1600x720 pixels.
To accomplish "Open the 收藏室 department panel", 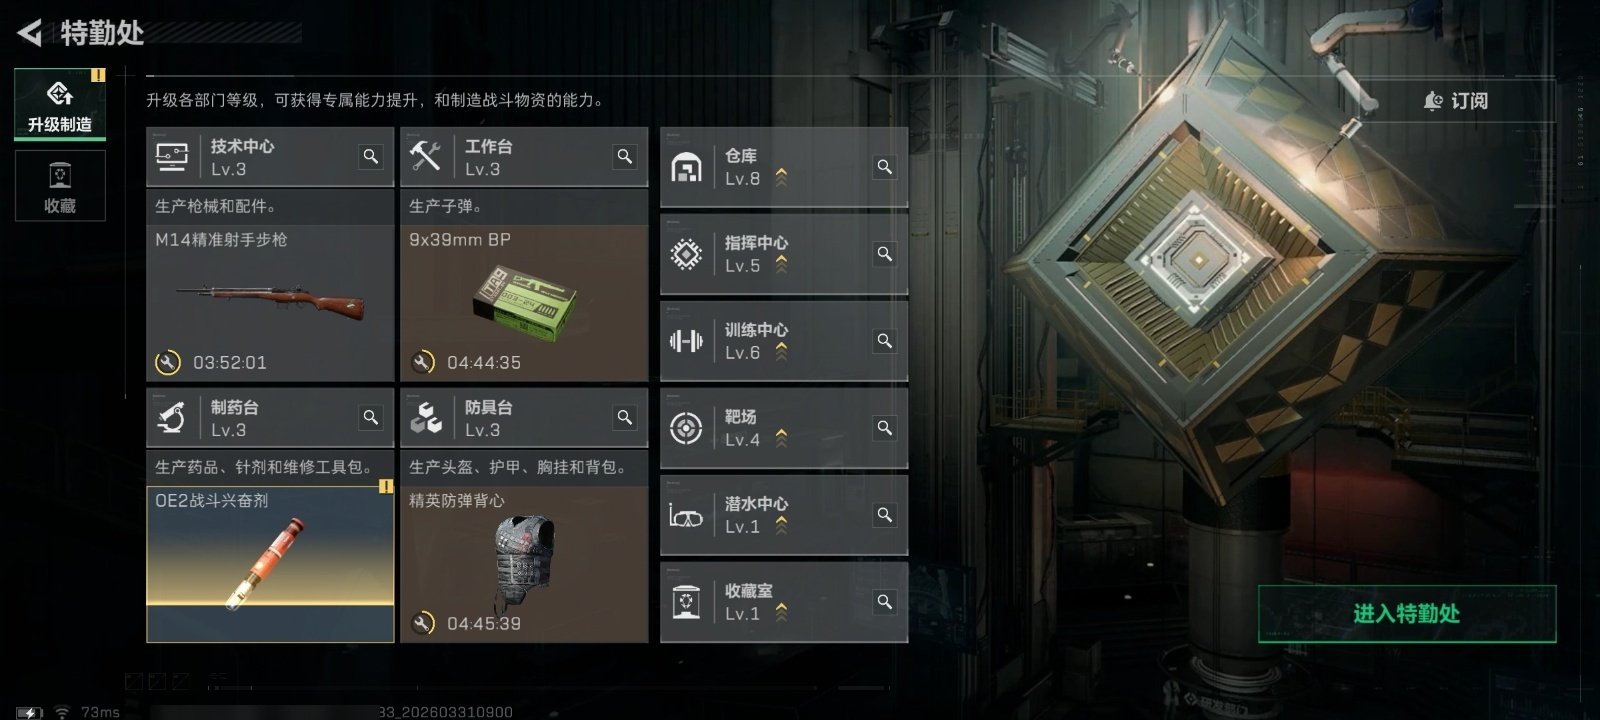I will (784, 602).
